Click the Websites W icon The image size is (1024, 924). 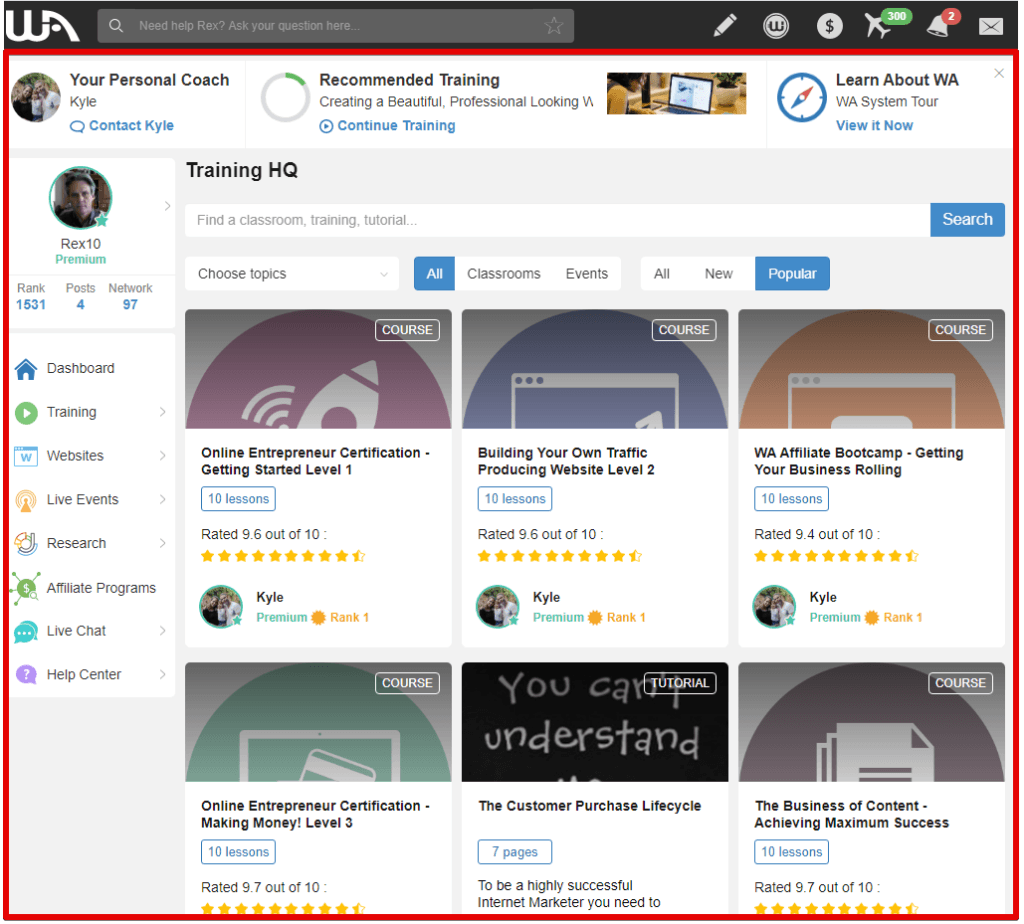point(26,456)
